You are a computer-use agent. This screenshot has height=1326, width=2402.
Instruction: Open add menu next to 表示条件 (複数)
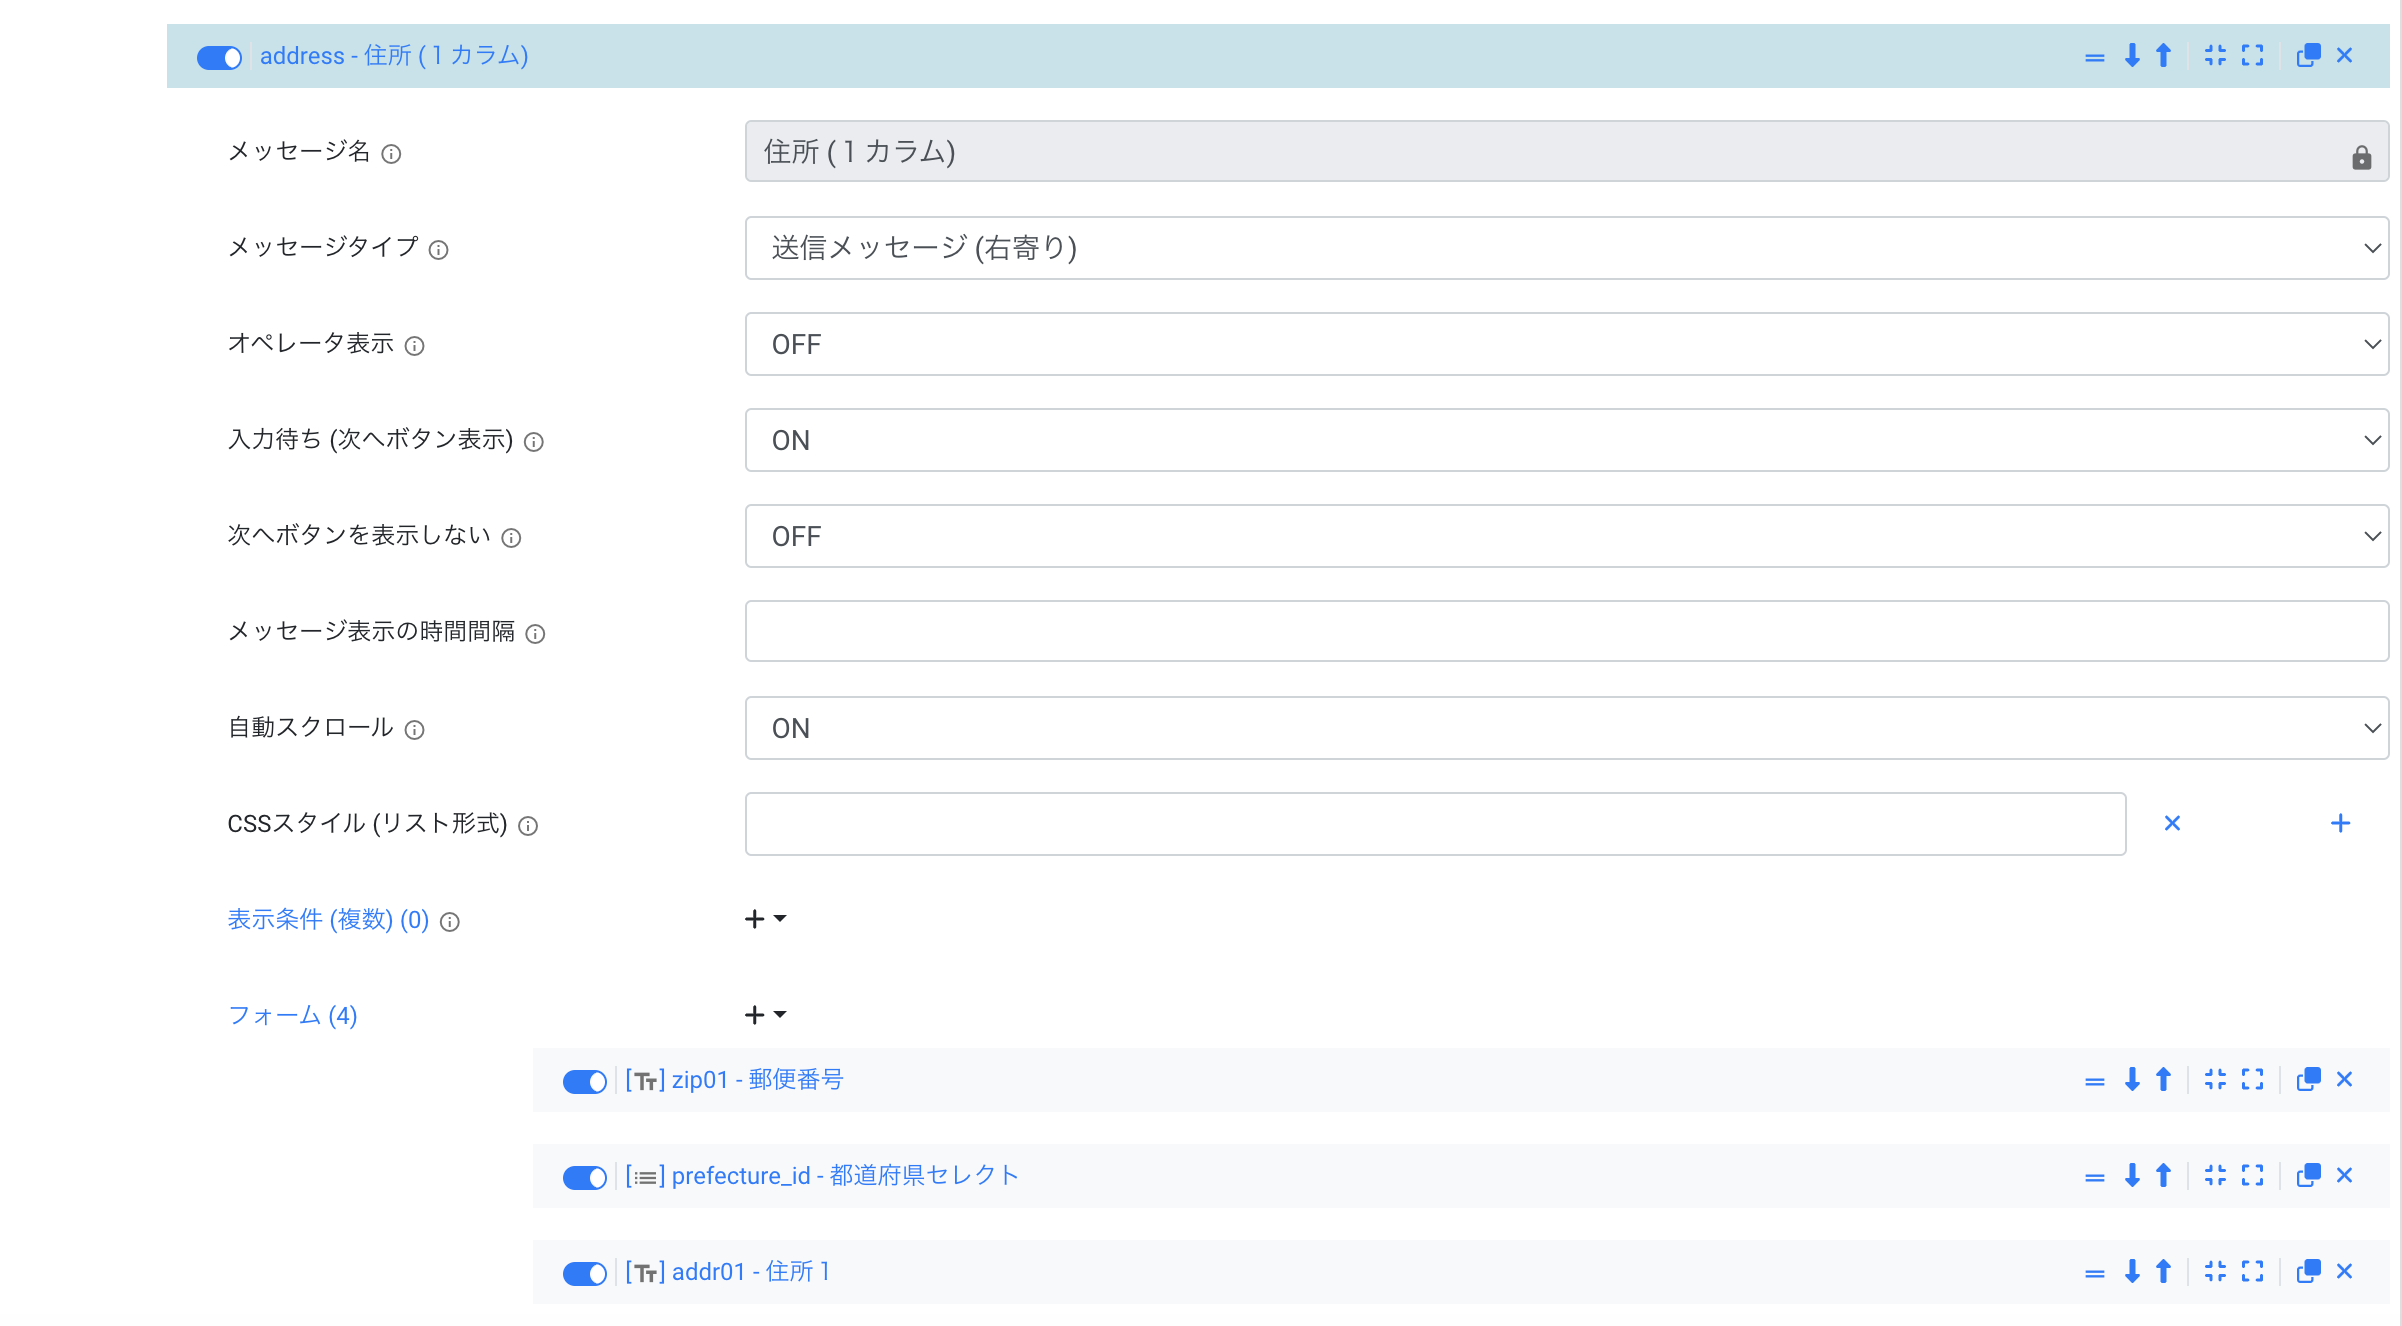(x=765, y=919)
